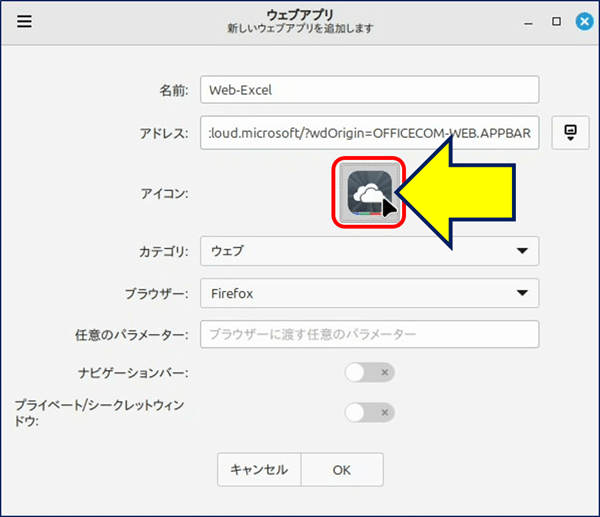The height and width of the screenshot is (517, 600).
Task: Click the 任意のパラメーター: label text
Action: [x=132, y=335]
